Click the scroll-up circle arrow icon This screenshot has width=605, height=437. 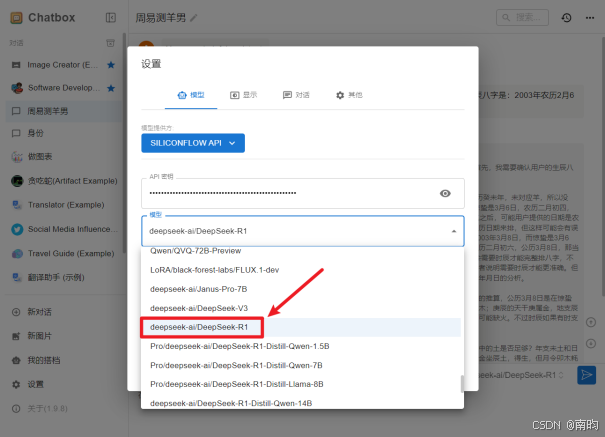[591, 322]
